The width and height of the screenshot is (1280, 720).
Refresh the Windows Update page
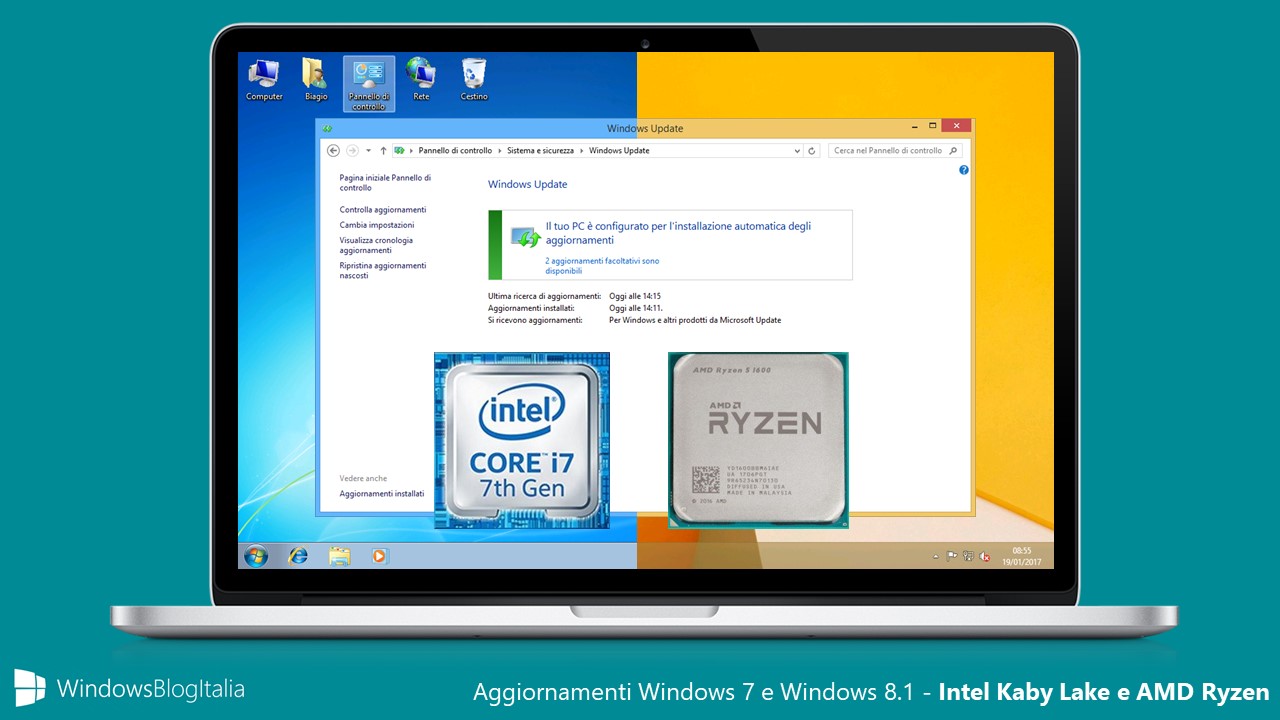pos(812,151)
